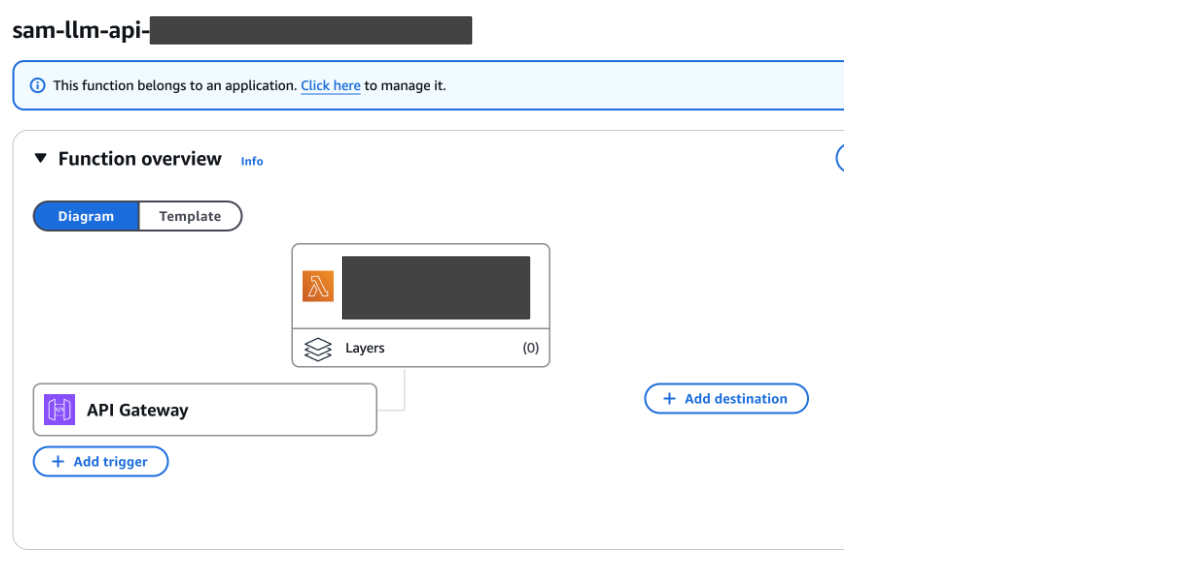Collapse the Function overview section
The height and width of the screenshot is (564, 1192).
click(40, 159)
